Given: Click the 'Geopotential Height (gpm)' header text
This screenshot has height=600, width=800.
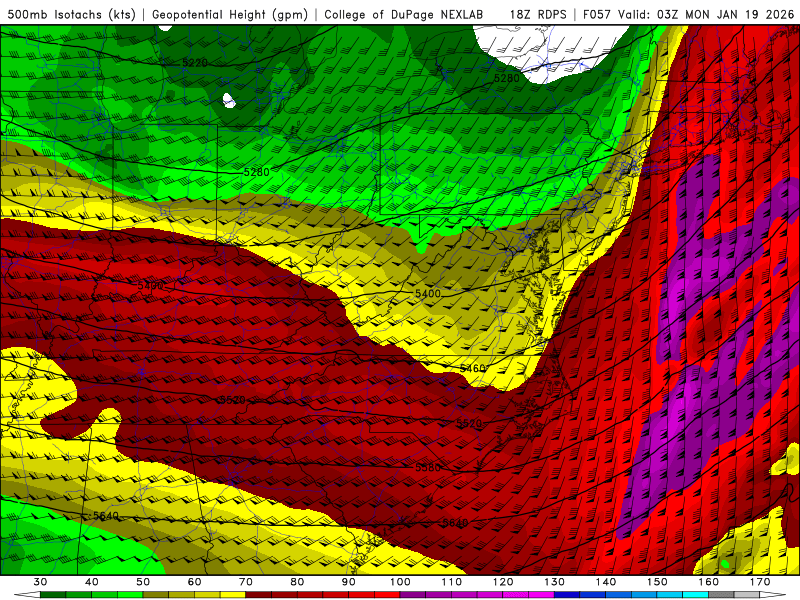Looking at the screenshot, I should coord(230,15).
